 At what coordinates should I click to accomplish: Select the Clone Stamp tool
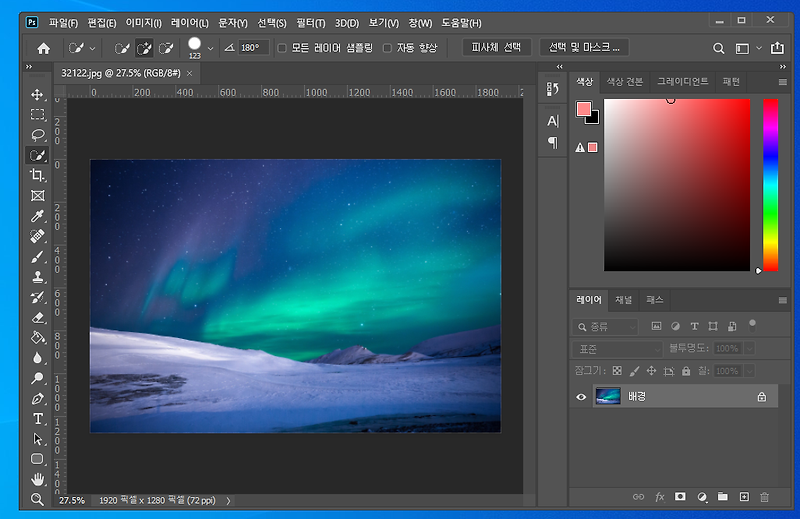(37, 277)
